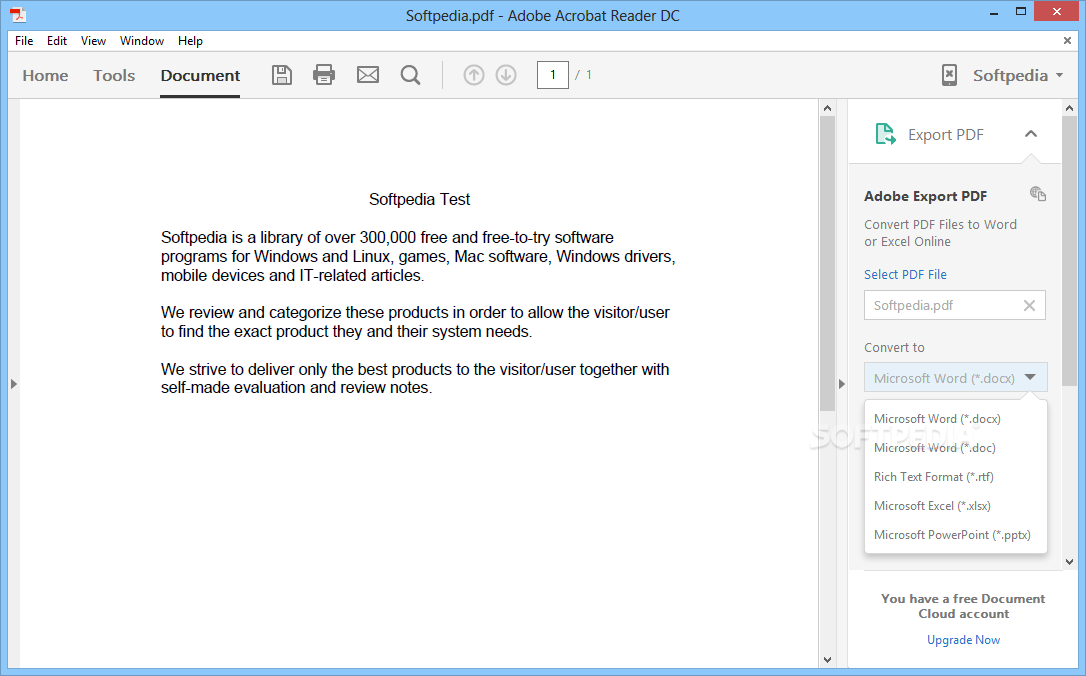Expand the left navigation pane arrow
Screen dimensions: 1086x676
click(13, 384)
